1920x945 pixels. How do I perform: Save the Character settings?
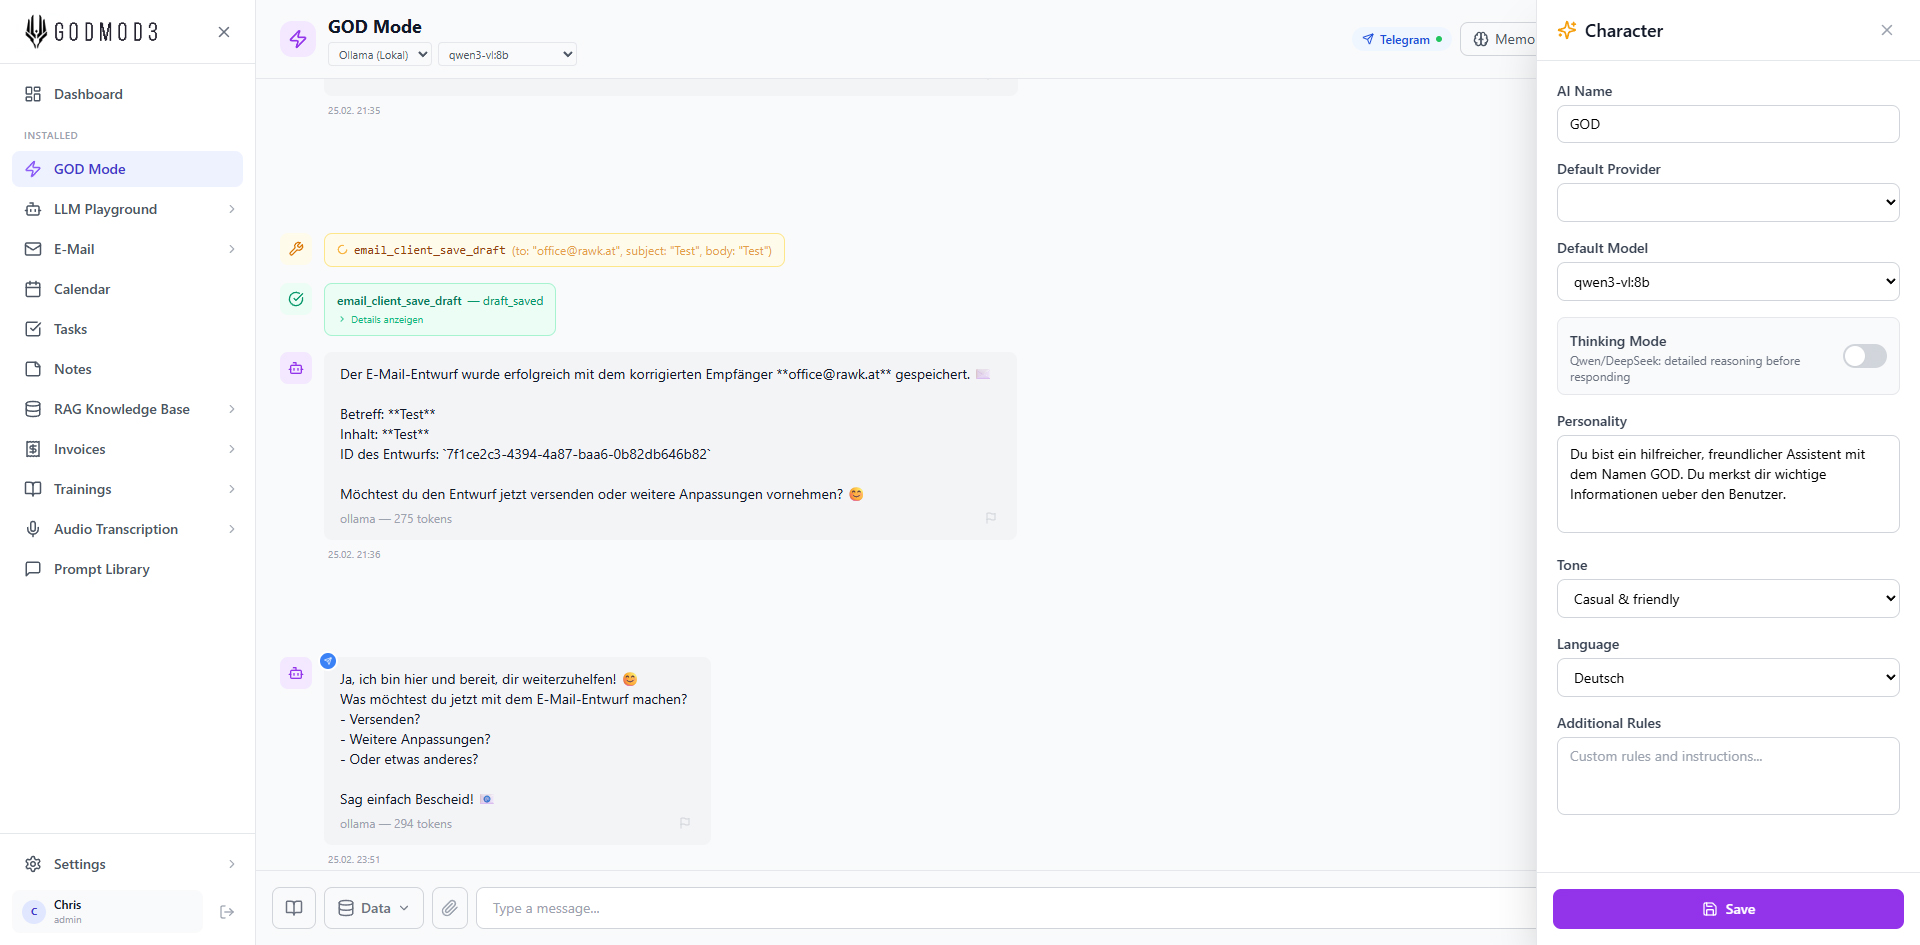click(x=1727, y=909)
